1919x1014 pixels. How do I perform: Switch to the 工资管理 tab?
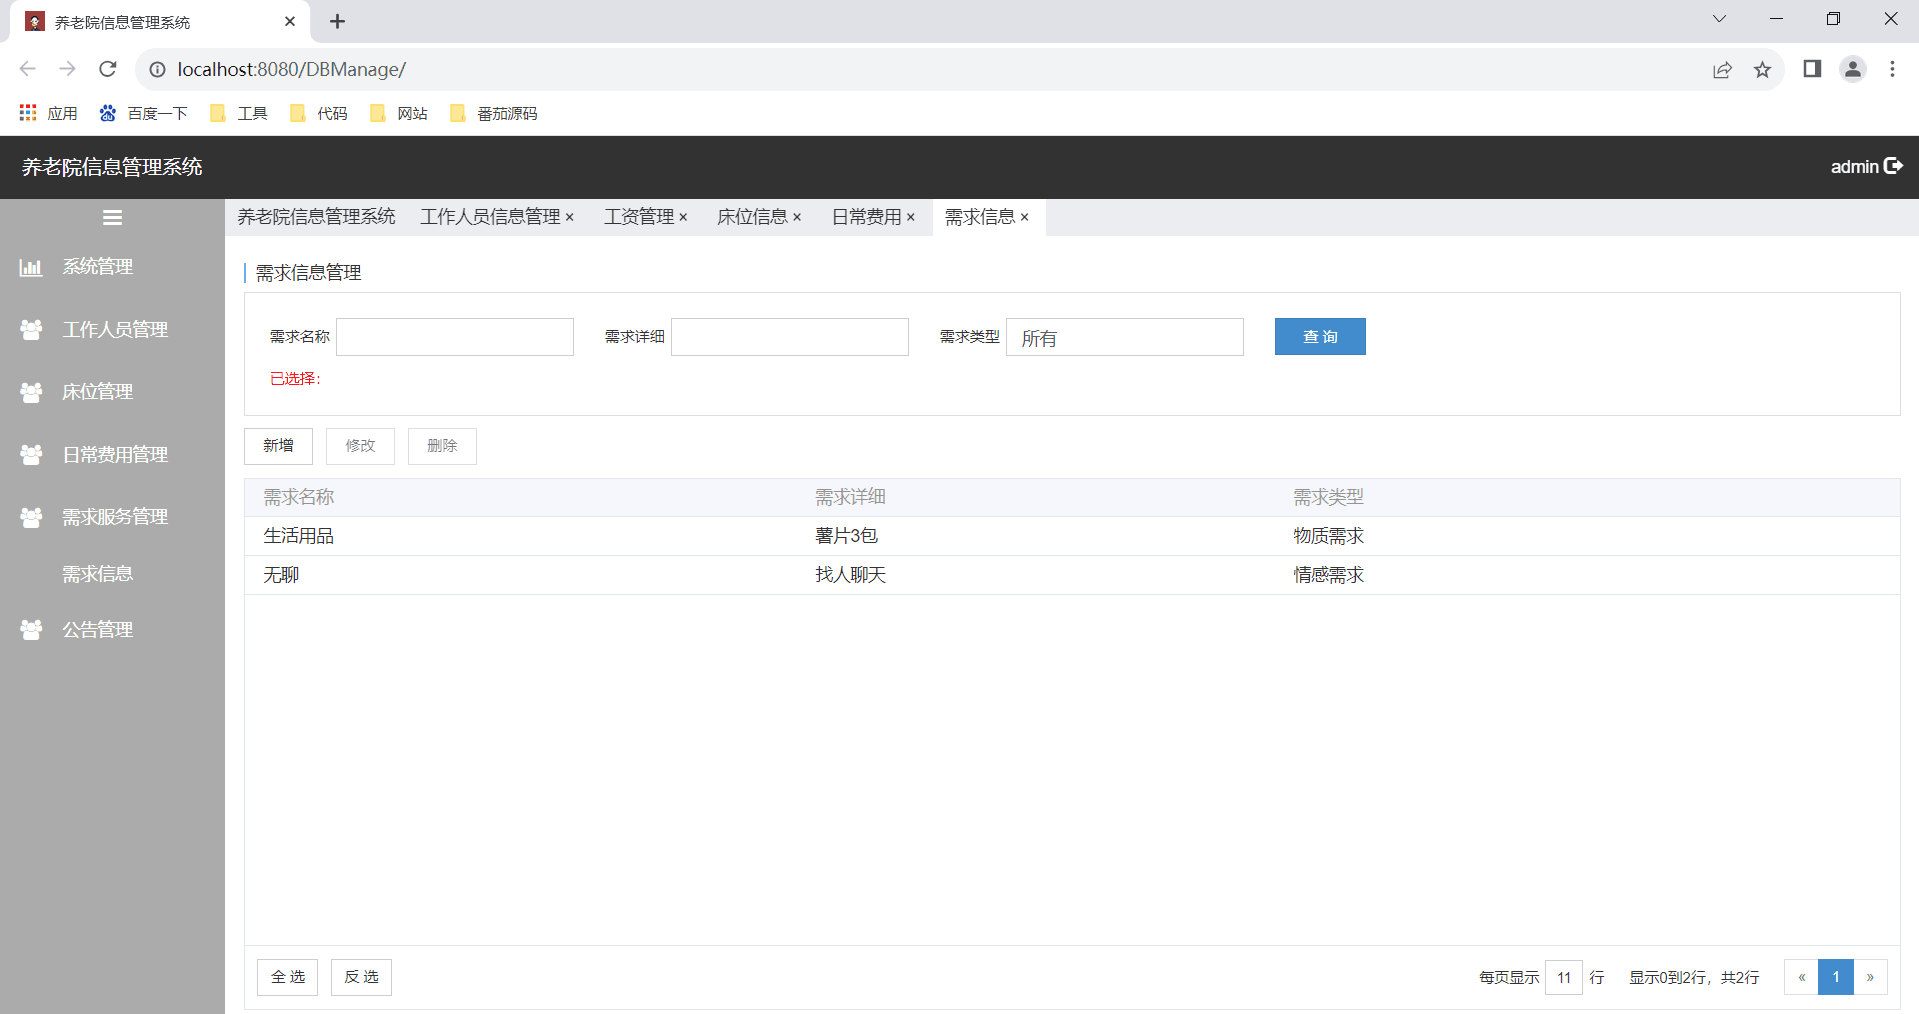tap(639, 217)
